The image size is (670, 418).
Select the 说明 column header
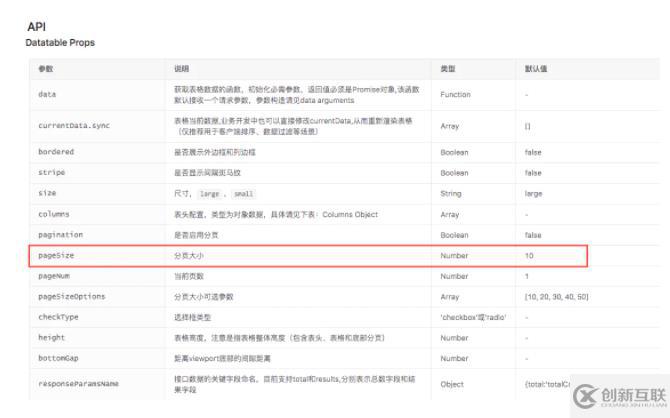(182, 69)
